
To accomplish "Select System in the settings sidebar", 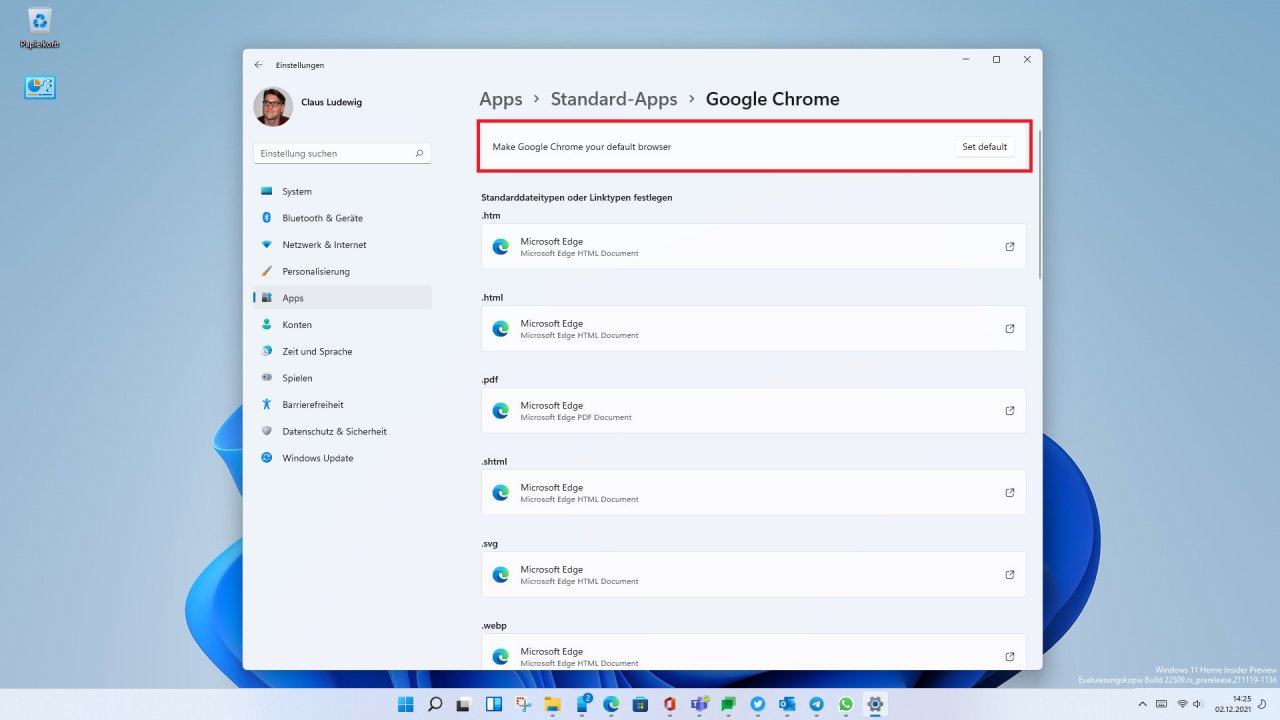I will click(343, 191).
